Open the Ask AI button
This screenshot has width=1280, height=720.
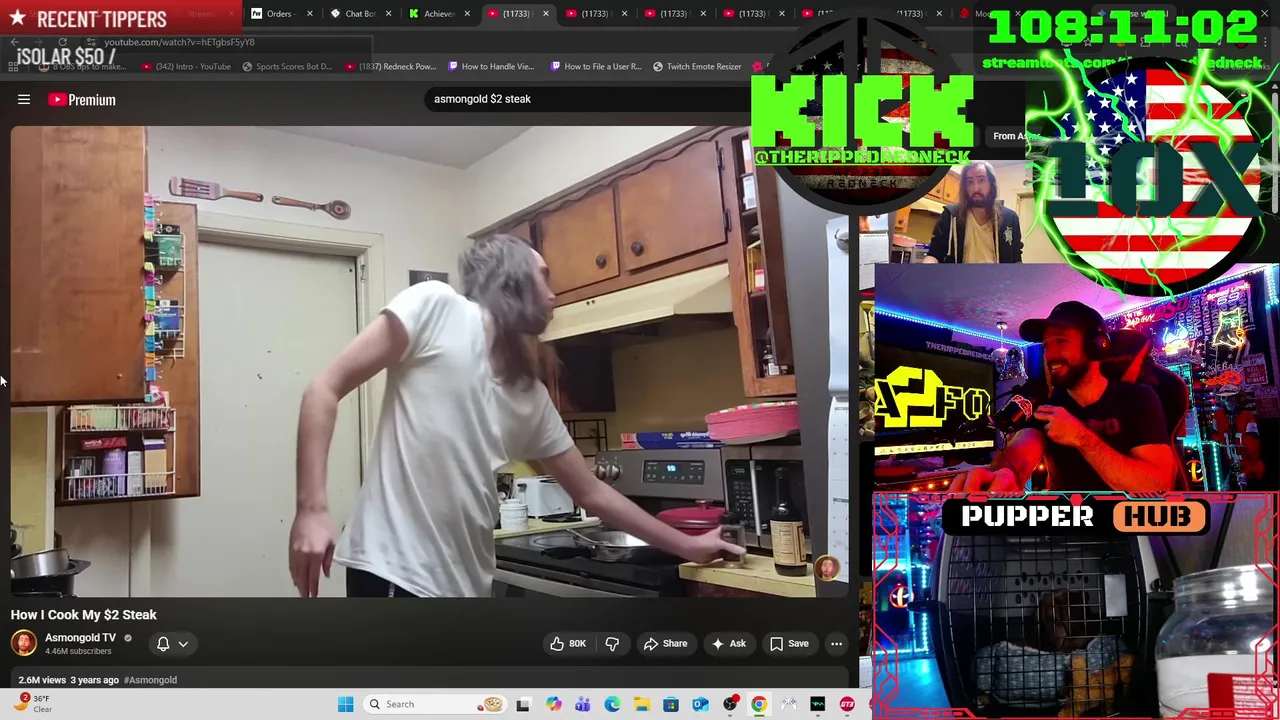[728, 644]
